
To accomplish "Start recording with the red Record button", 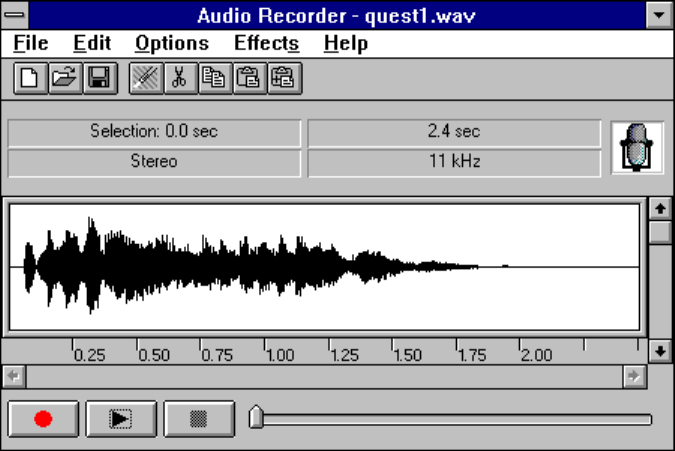I will (x=43, y=419).
